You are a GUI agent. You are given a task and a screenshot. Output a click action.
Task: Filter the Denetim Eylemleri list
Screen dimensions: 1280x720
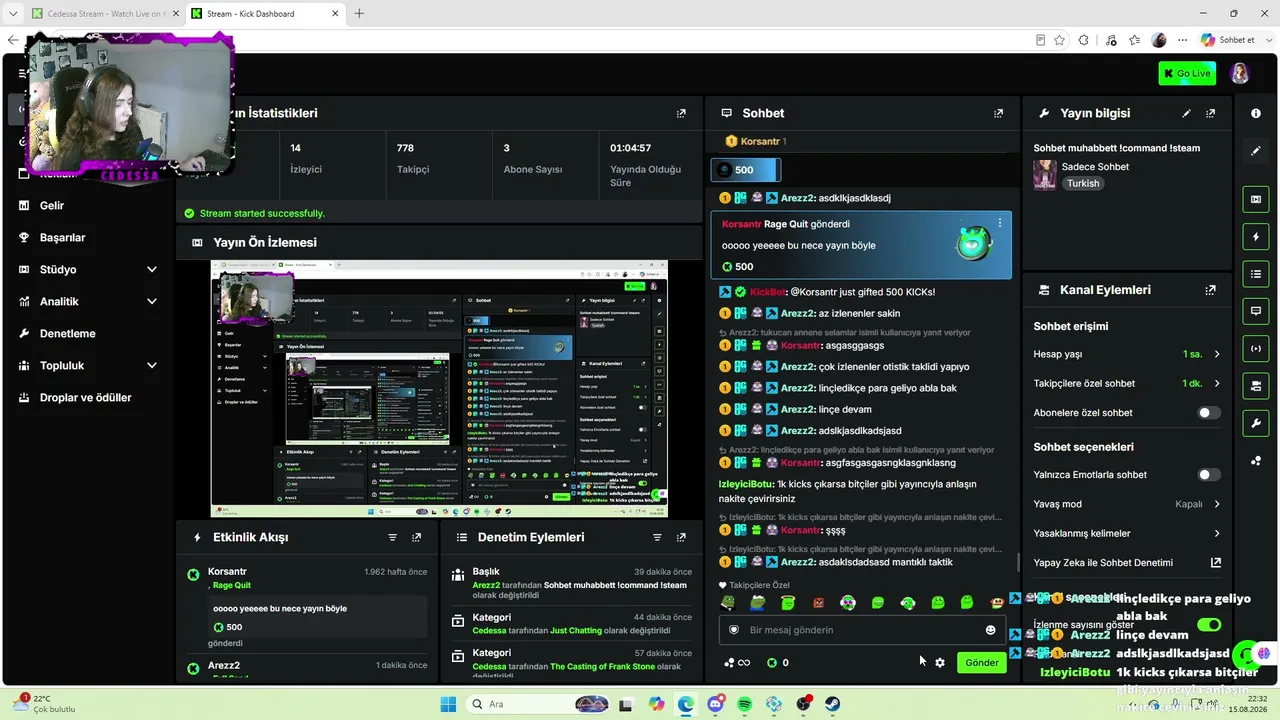[x=657, y=537]
